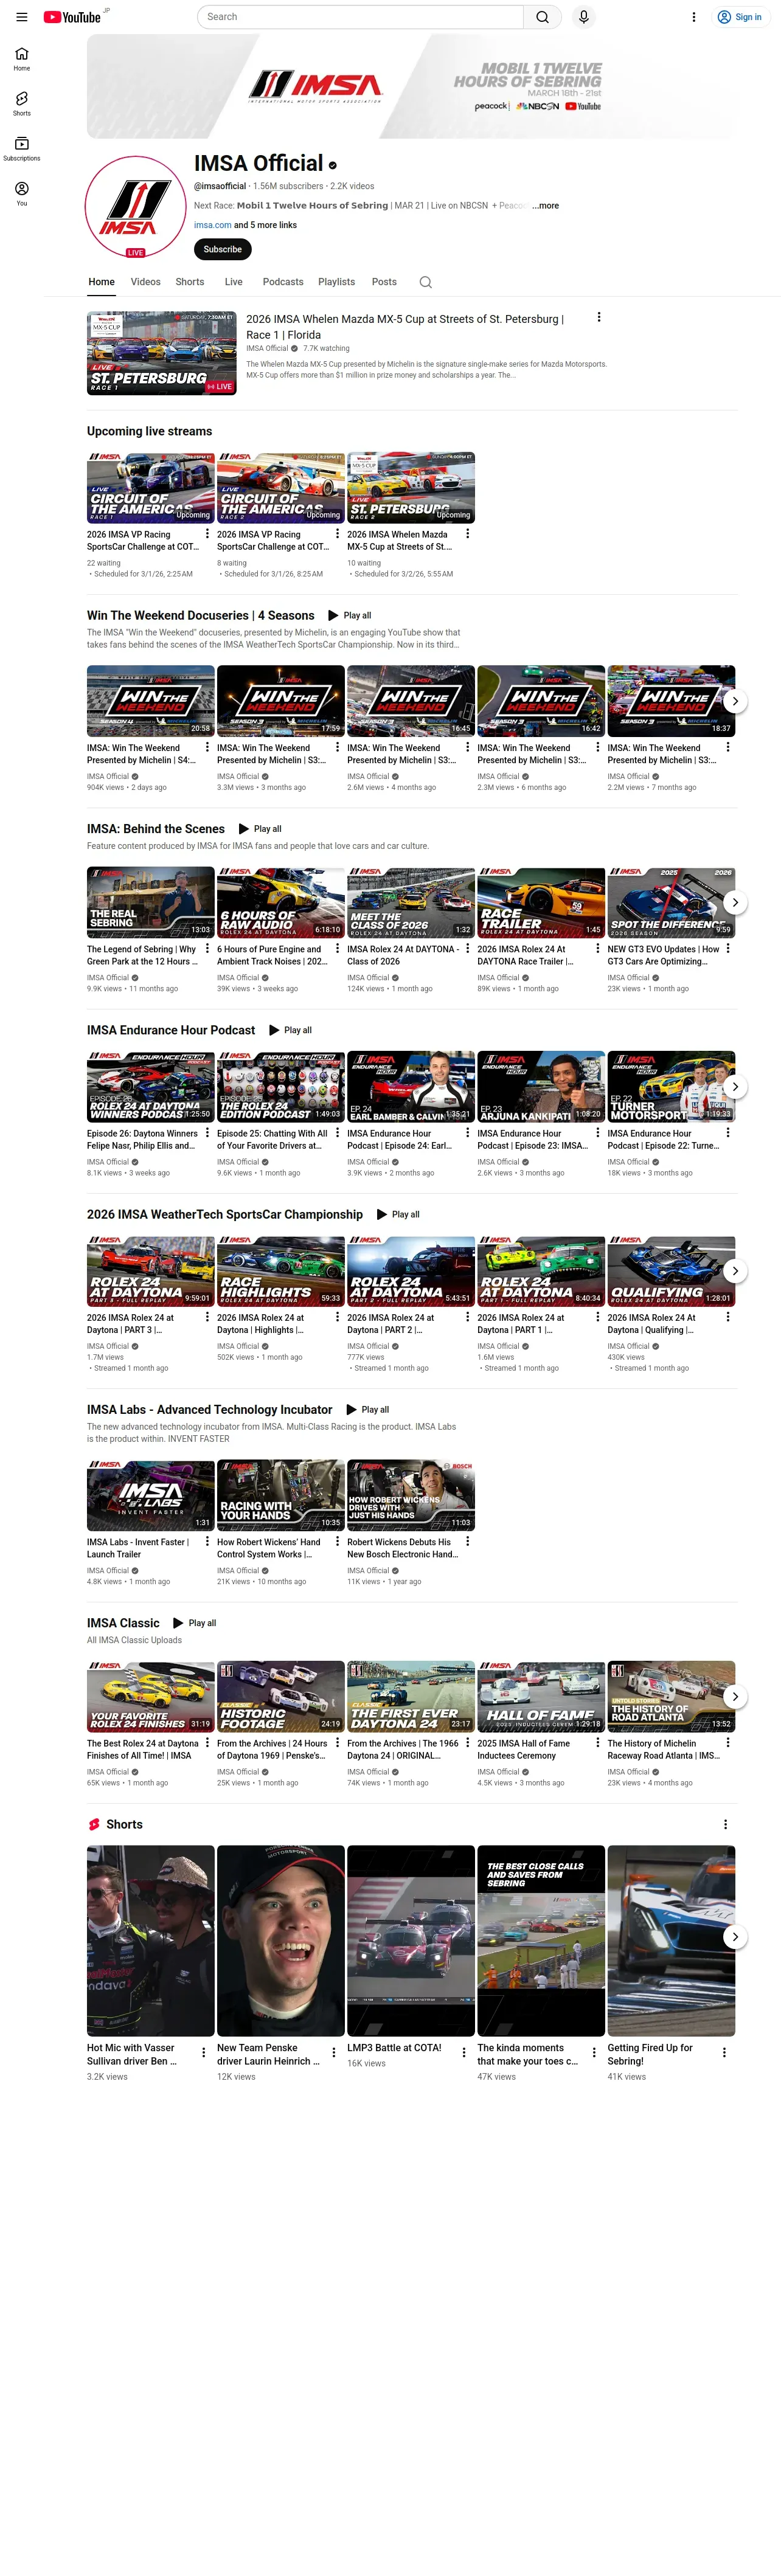
Task: Play all IMSA: Behind the Scenes videos
Action: pyautogui.click(x=260, y=829)
